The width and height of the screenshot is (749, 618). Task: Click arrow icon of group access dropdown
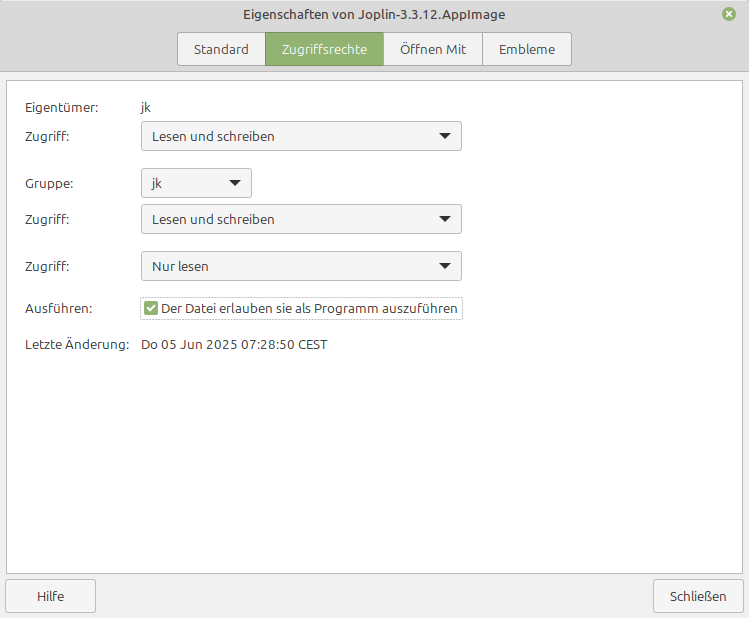pos(445,219)
